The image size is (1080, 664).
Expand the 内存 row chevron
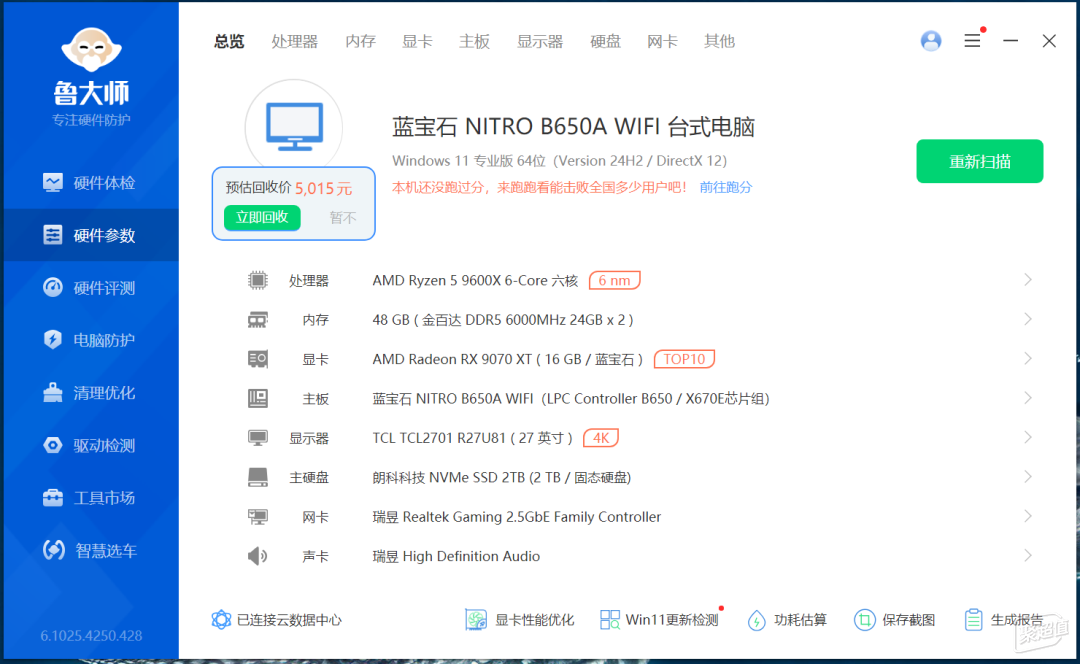coord(1028,319)
